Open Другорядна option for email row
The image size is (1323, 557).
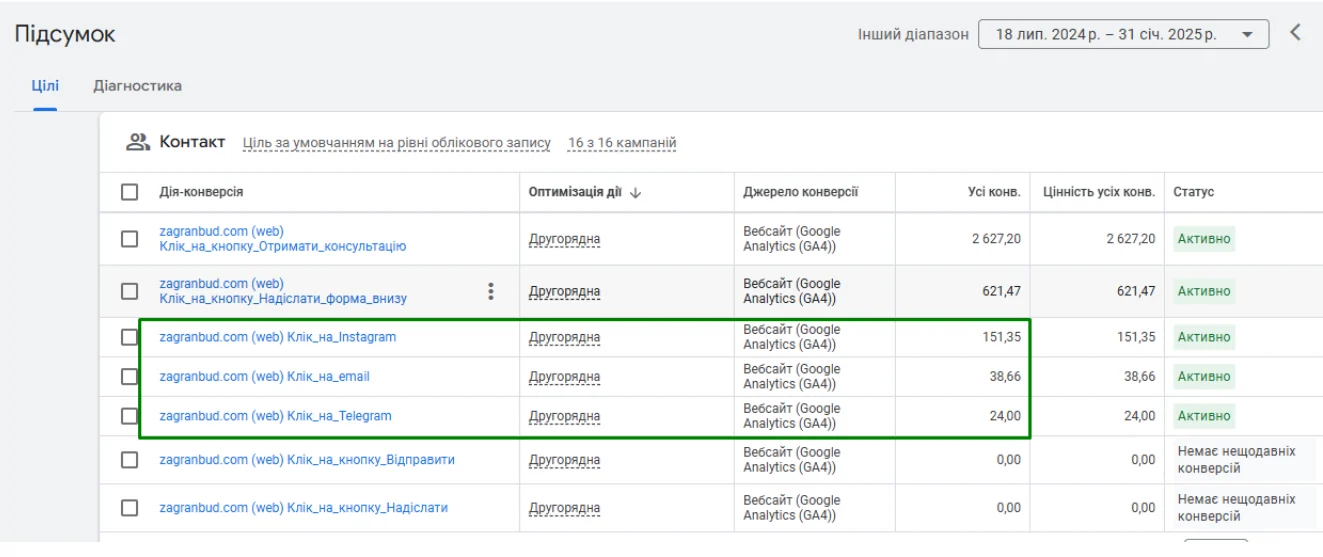(x=565, y=378)
